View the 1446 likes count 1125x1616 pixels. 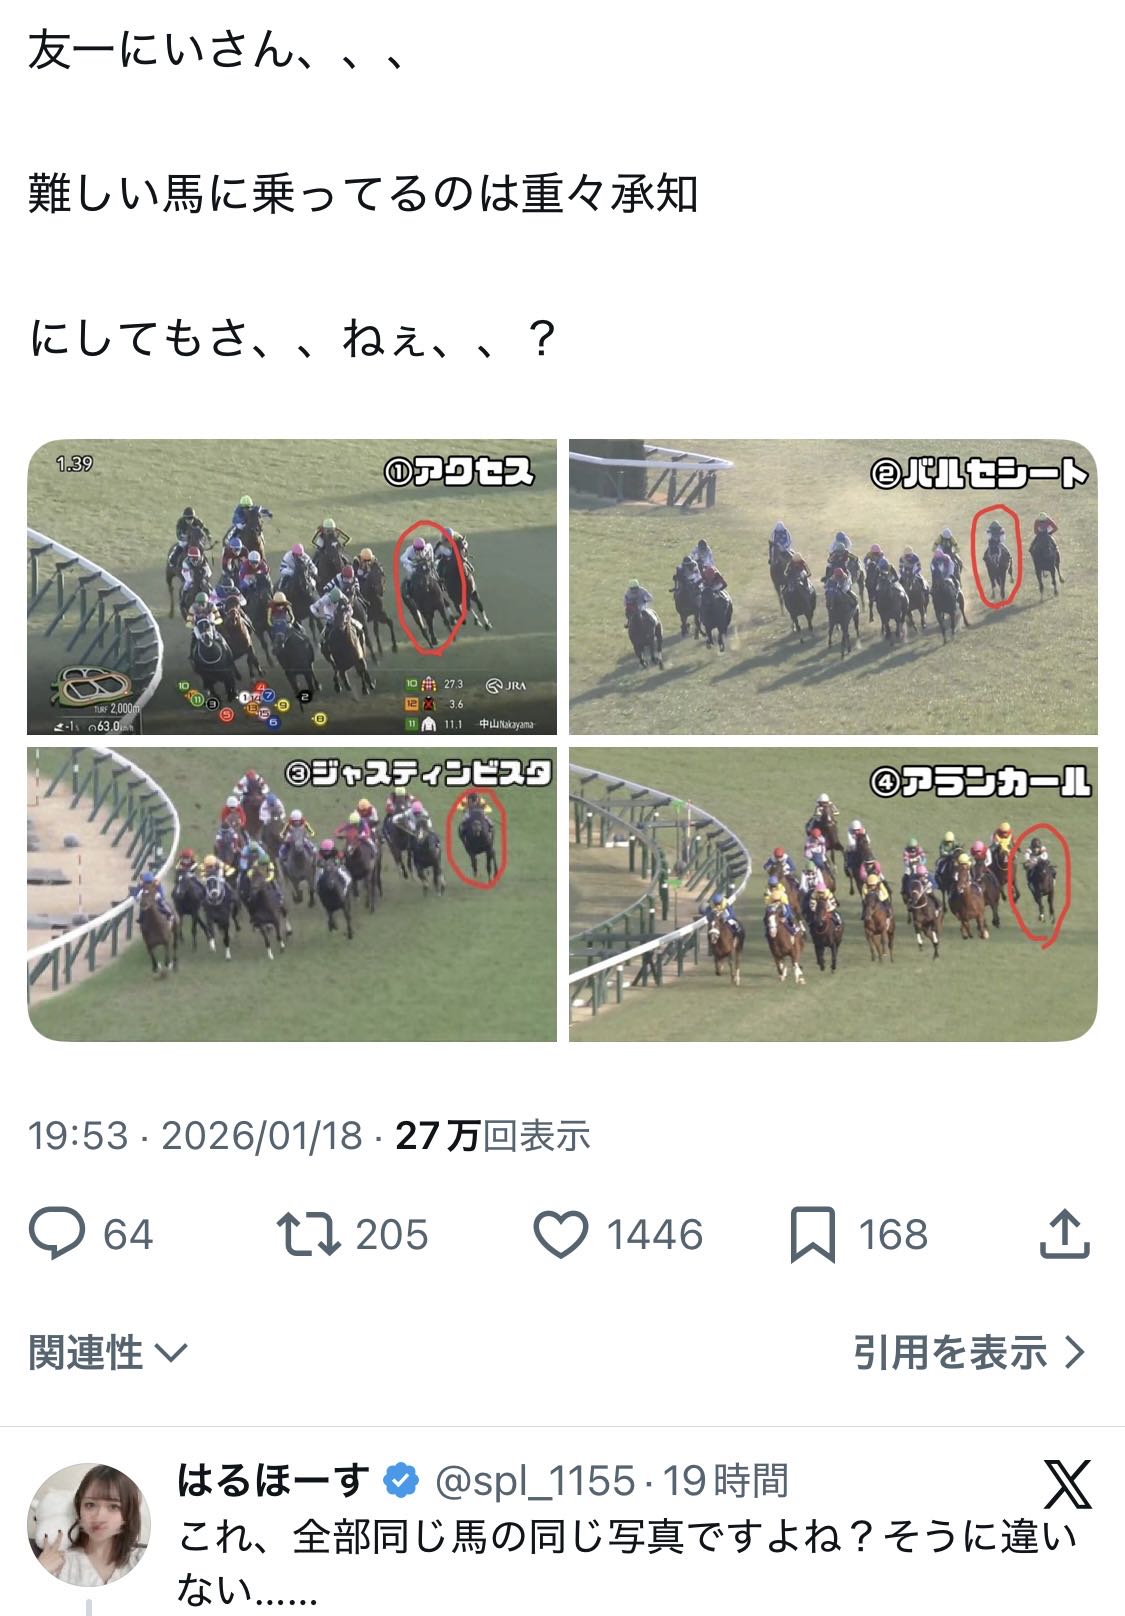click(655, 1235)
